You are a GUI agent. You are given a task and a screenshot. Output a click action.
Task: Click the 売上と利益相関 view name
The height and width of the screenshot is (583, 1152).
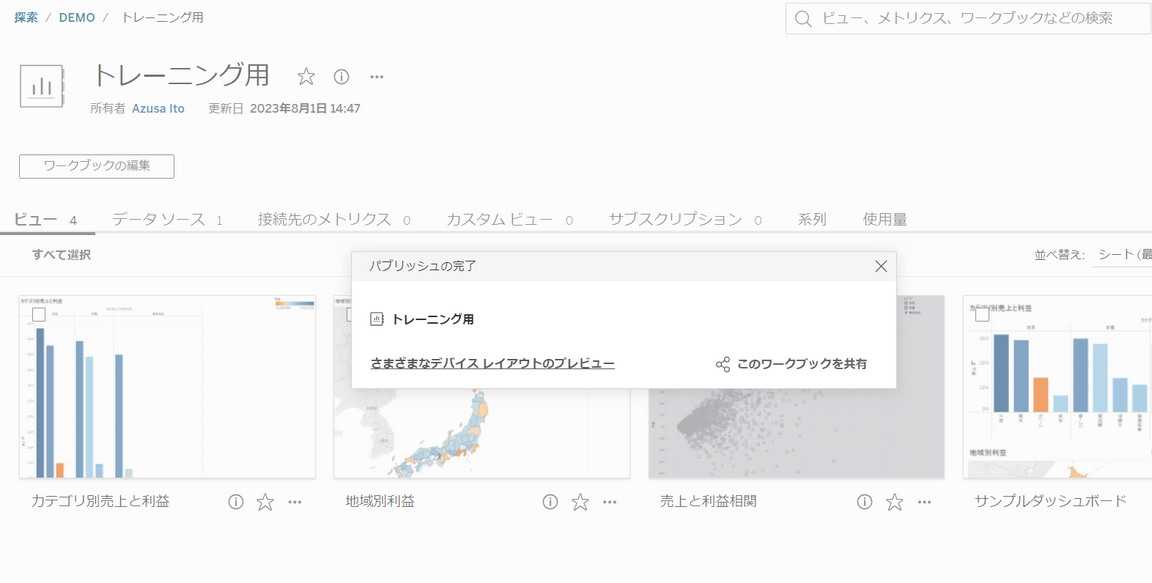[x=708, y=501]
